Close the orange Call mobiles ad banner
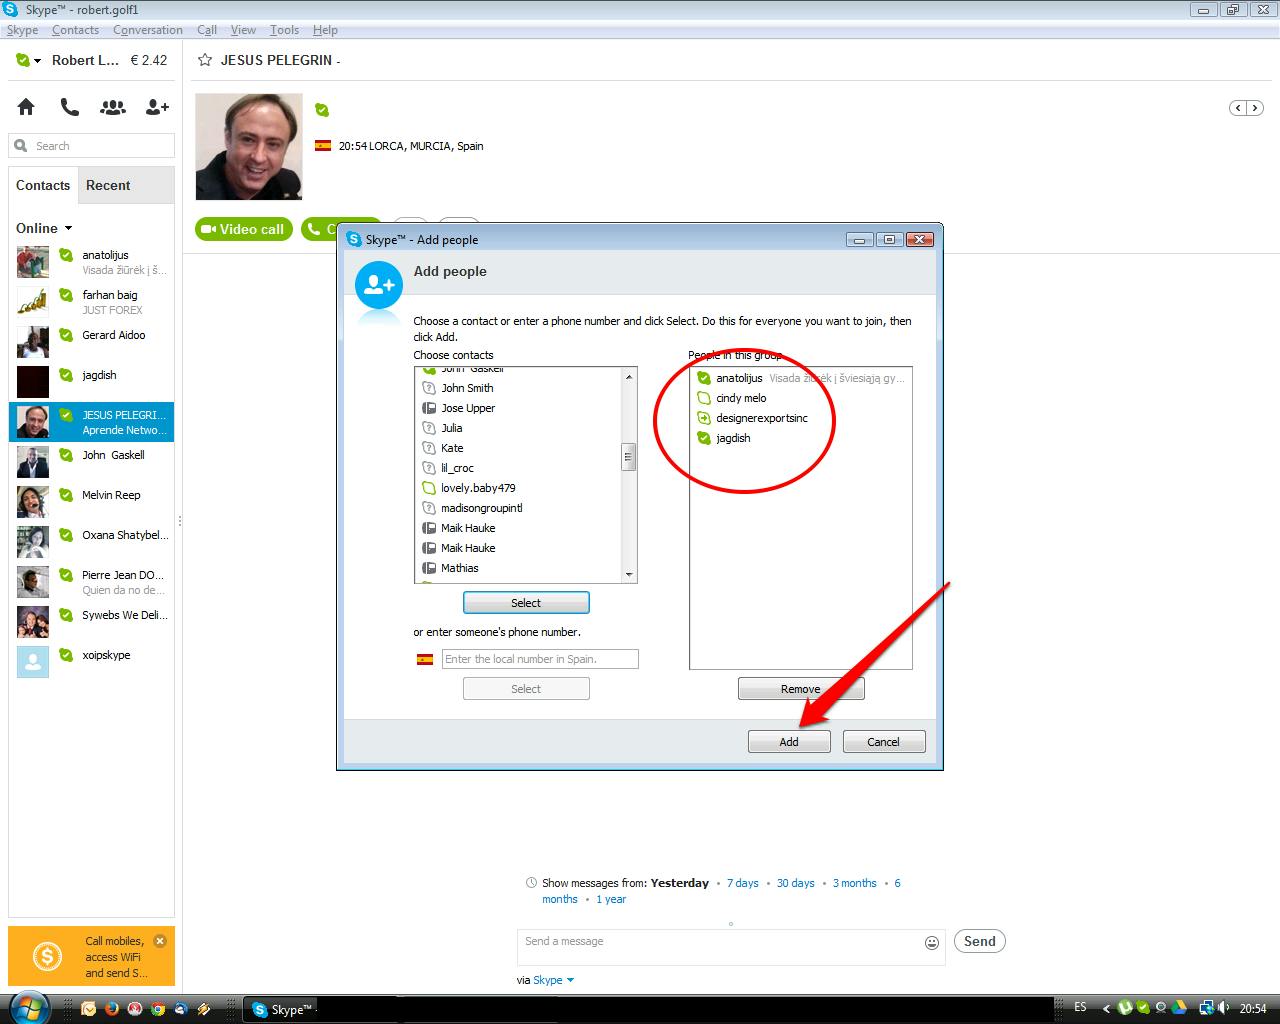The width and height of the screenshot is (1280, 1024). [x=160, y=941]
